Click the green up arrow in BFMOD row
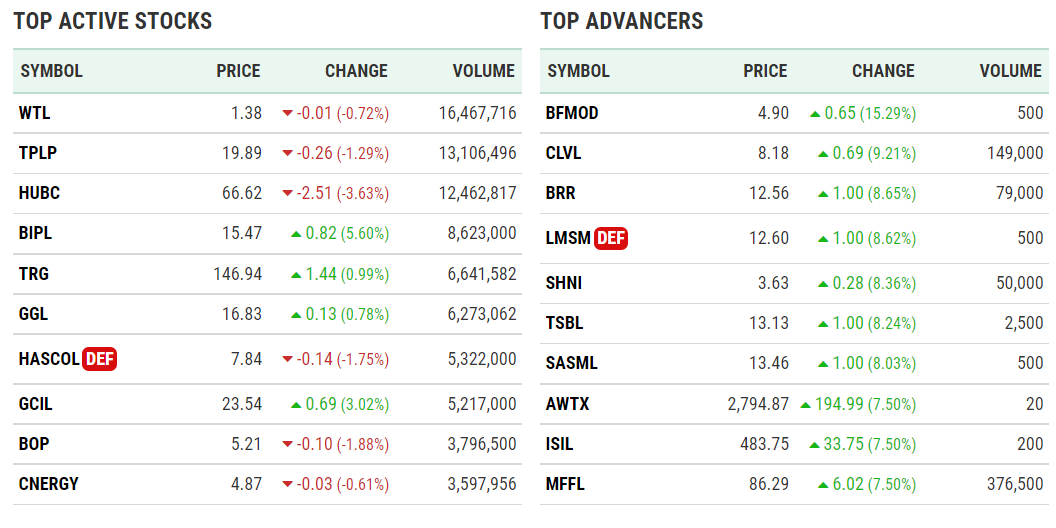Image resolution: width=1056 pixels, height=528 pixels. point(815,114)
